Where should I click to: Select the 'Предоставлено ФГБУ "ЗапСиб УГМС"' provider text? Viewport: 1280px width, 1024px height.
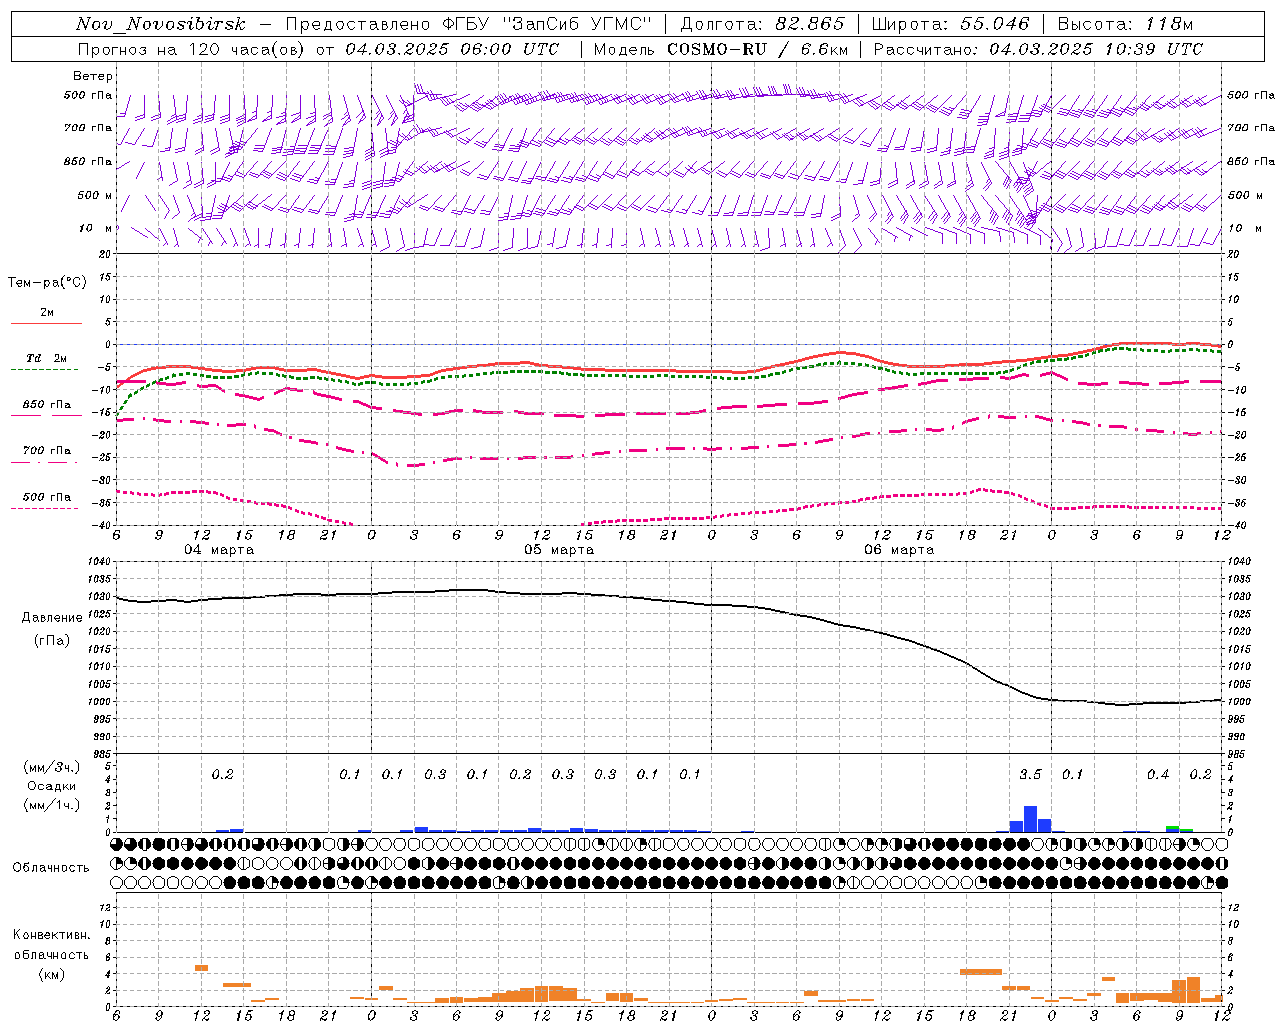pos(469,24)
